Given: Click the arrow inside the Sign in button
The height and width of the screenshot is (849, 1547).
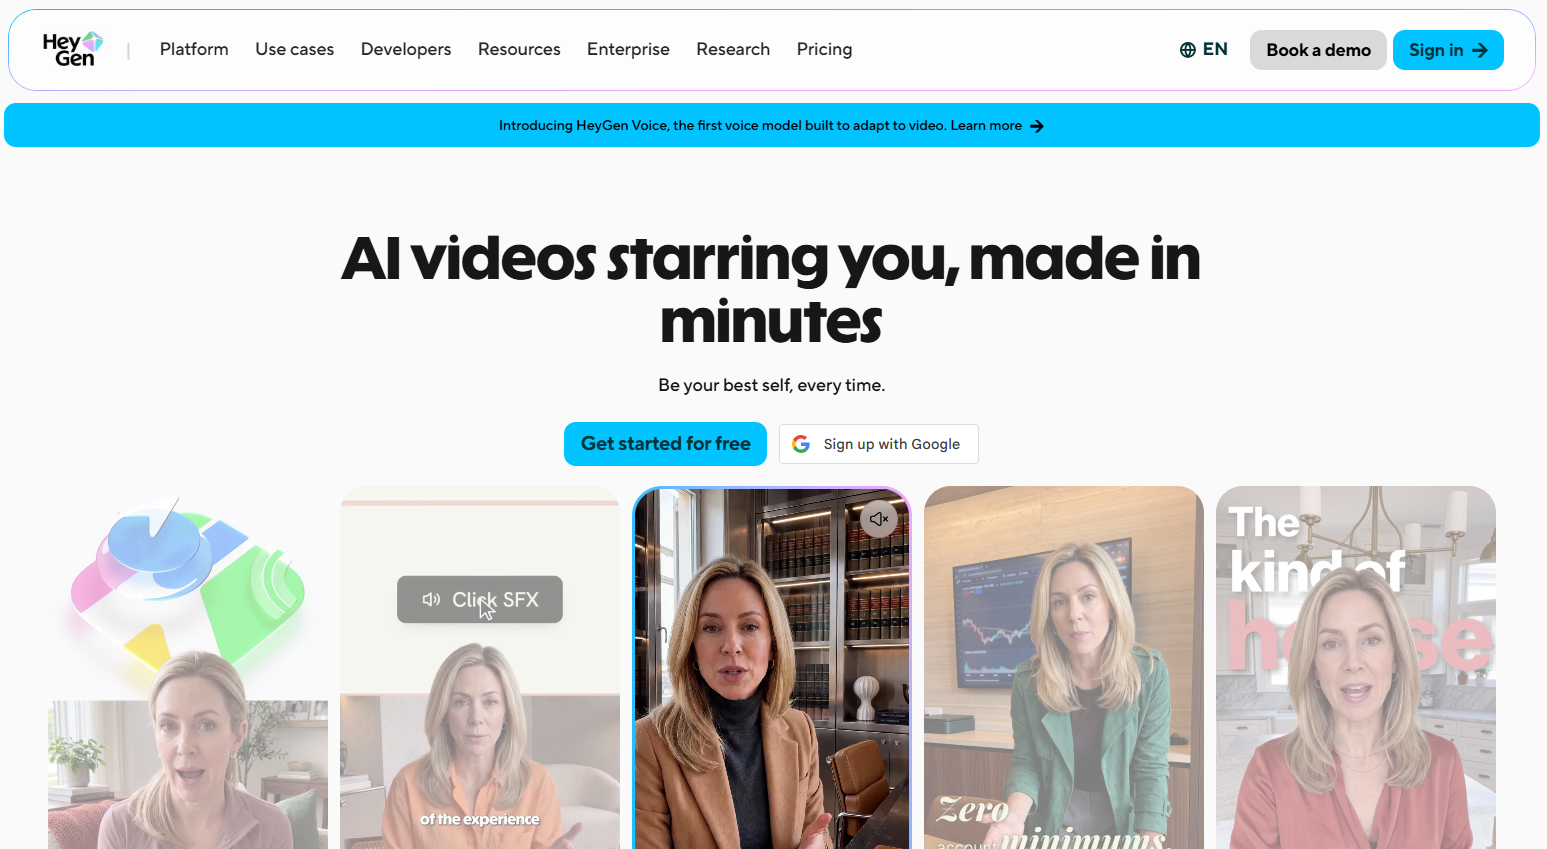Looking at the screenshot, I should (1480, 50).
